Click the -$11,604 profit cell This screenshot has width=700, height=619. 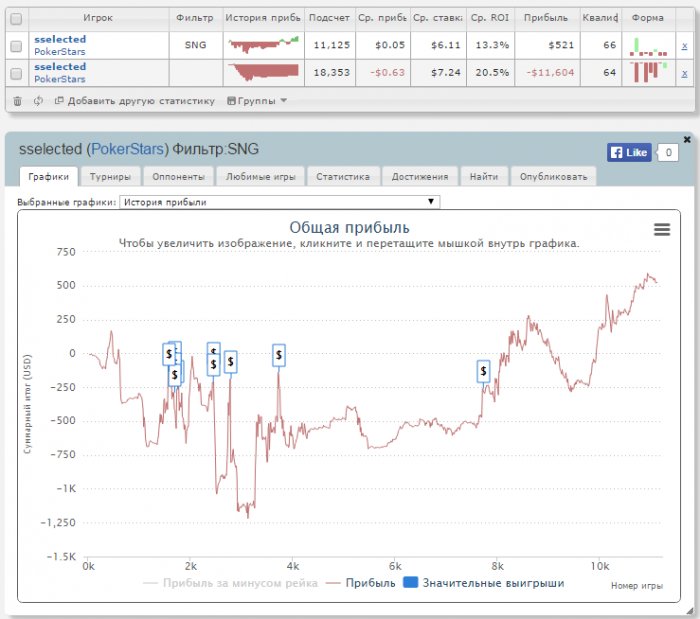pyautogui.click(x=547, y=72)
